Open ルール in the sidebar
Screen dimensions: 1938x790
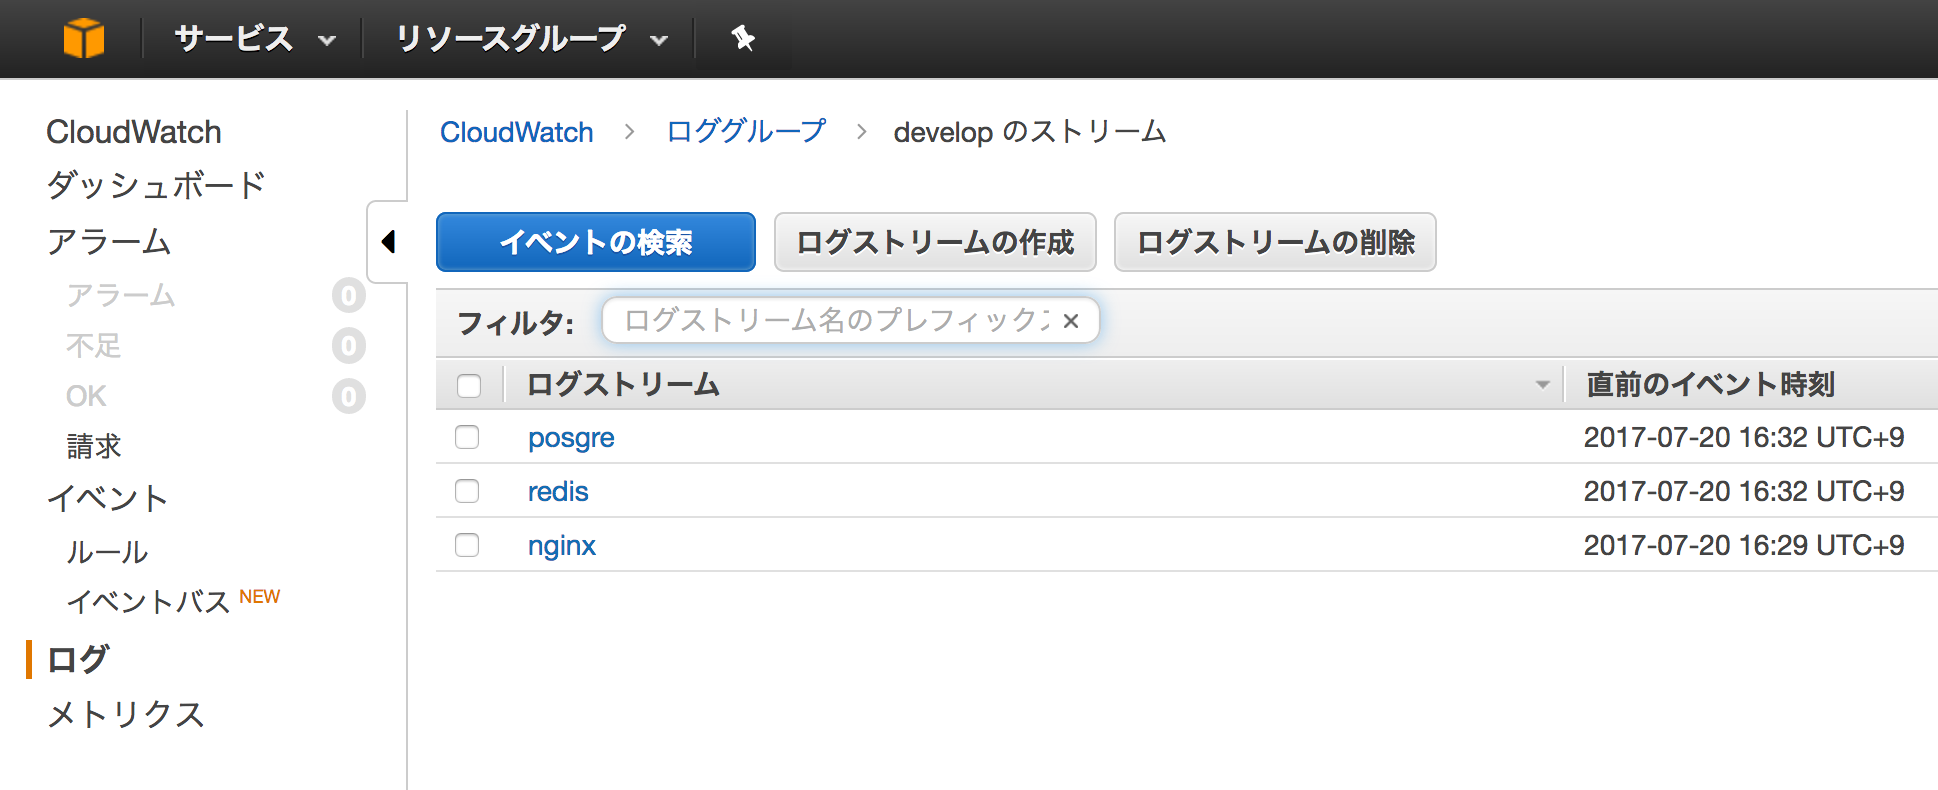[107, 552]
